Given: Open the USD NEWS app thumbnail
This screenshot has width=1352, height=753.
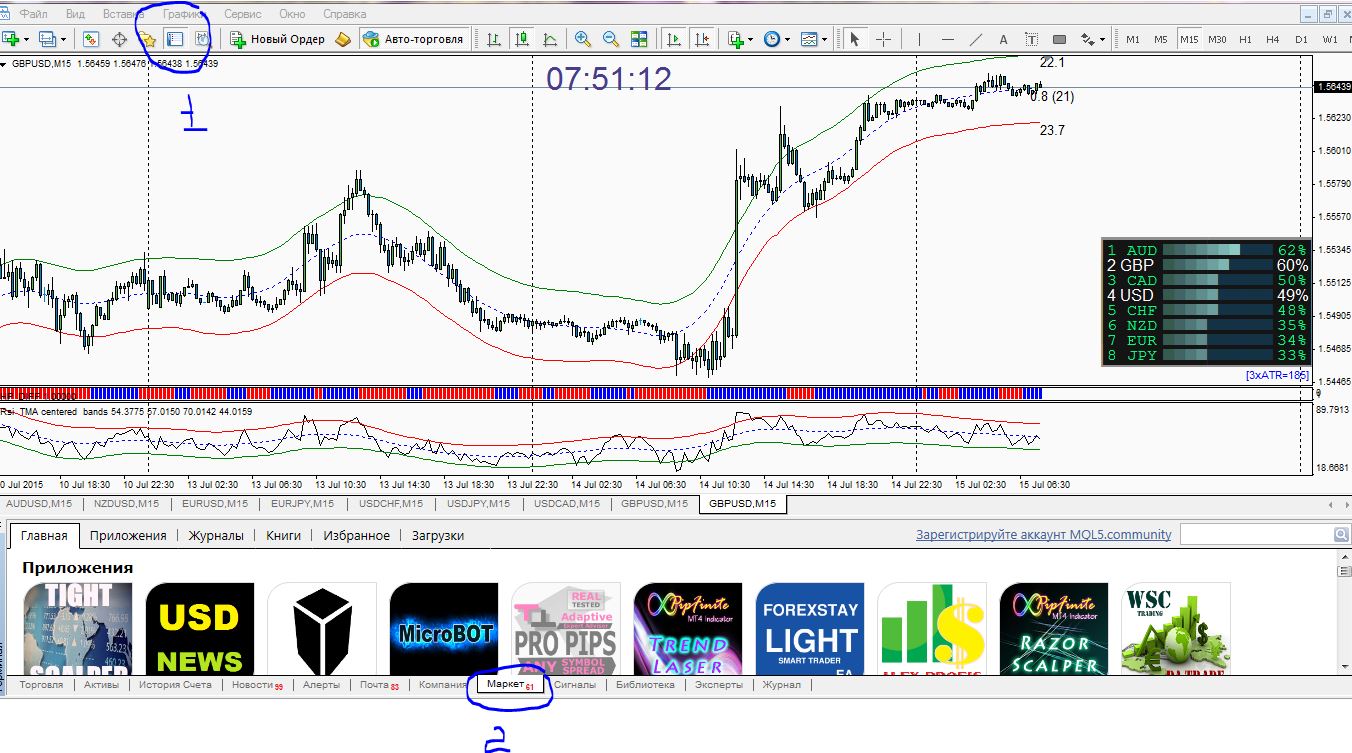Looking at the screenshot, I should coord(200,629).
